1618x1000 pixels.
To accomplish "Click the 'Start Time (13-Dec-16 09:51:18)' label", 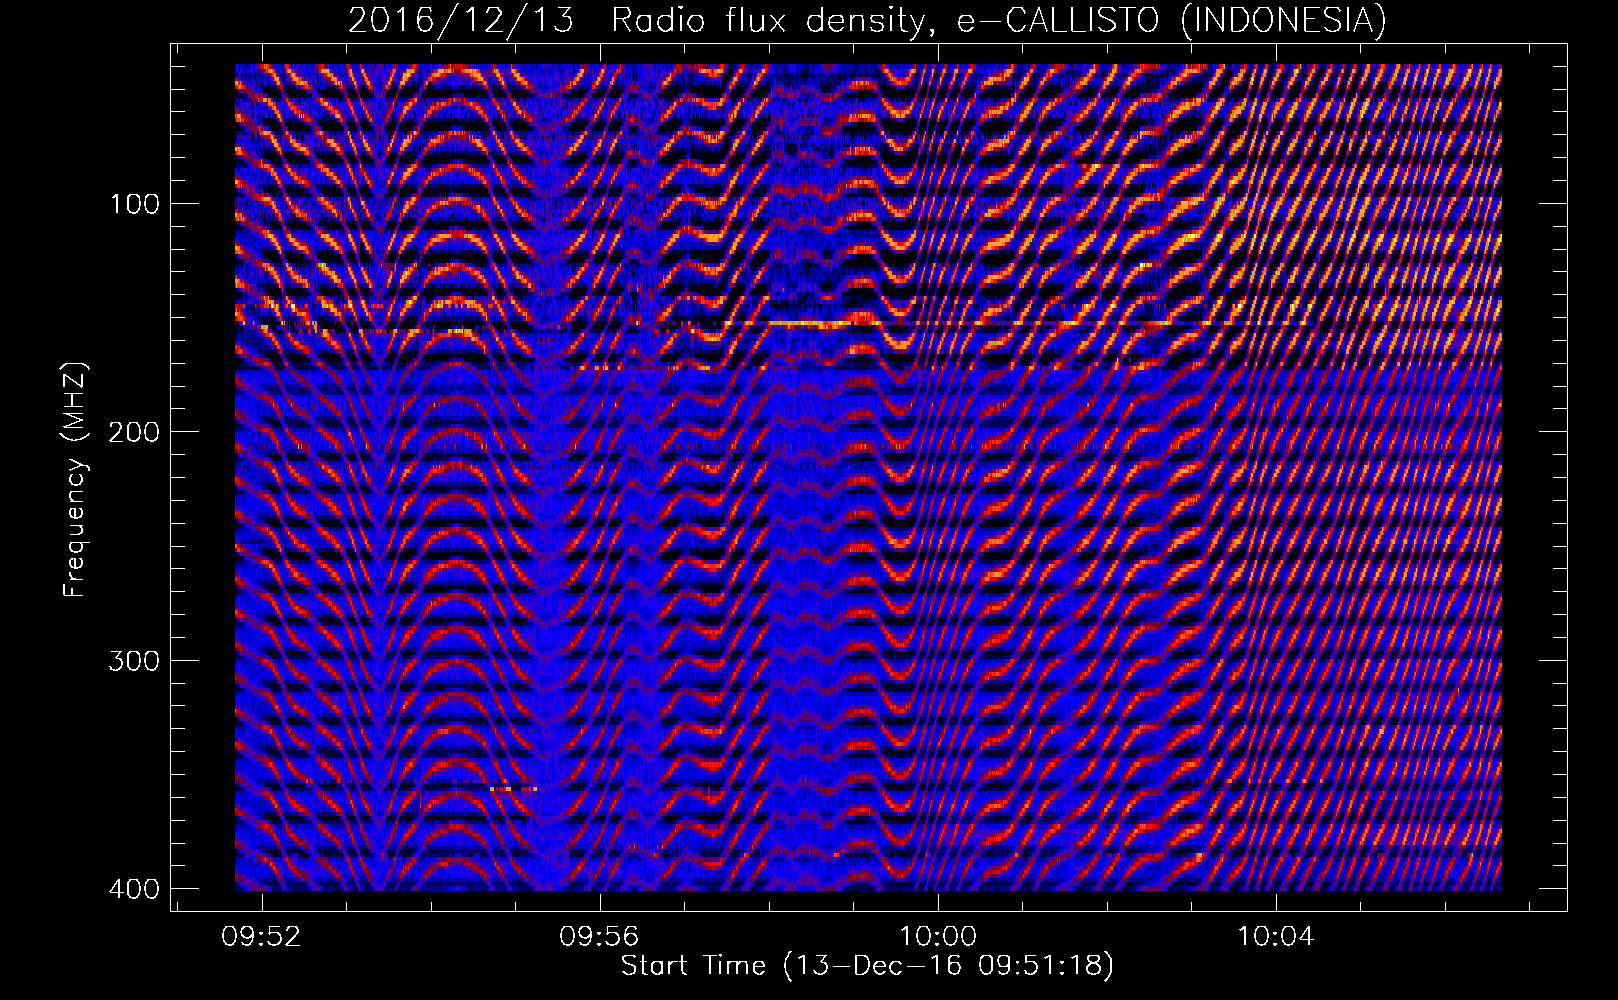I will tap(867, 966).
